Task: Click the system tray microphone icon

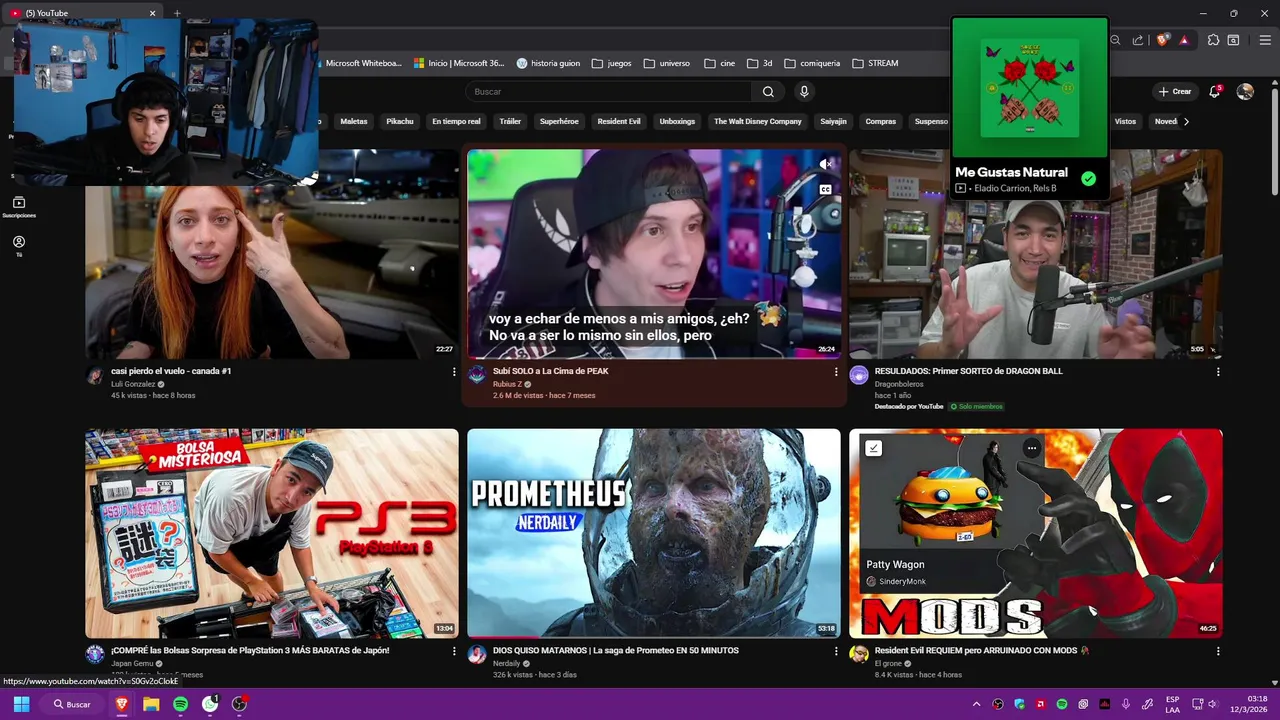Action: [1126, 704]
